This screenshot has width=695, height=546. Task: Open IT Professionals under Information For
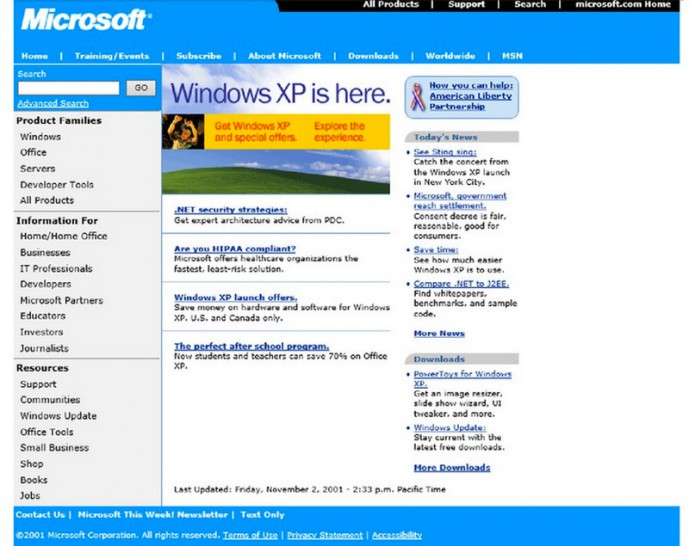[x=56, y=268]
